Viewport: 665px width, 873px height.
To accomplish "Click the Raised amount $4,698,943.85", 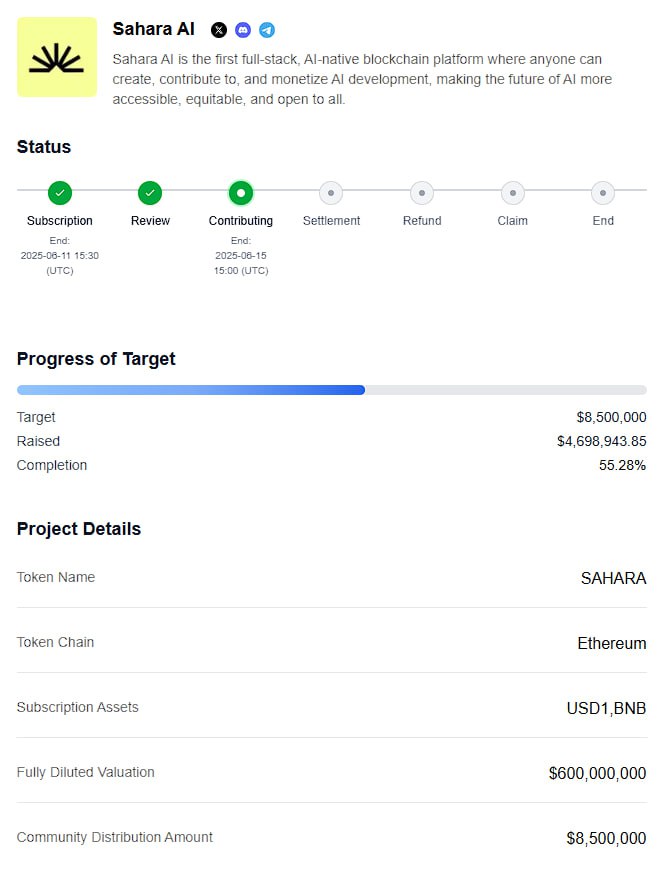I will tap(602, 442).
